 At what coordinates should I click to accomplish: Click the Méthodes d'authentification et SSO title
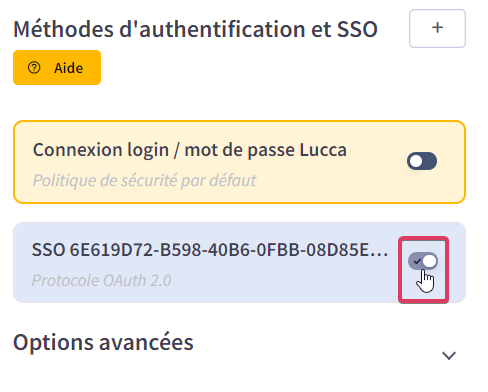pos(195,29)
